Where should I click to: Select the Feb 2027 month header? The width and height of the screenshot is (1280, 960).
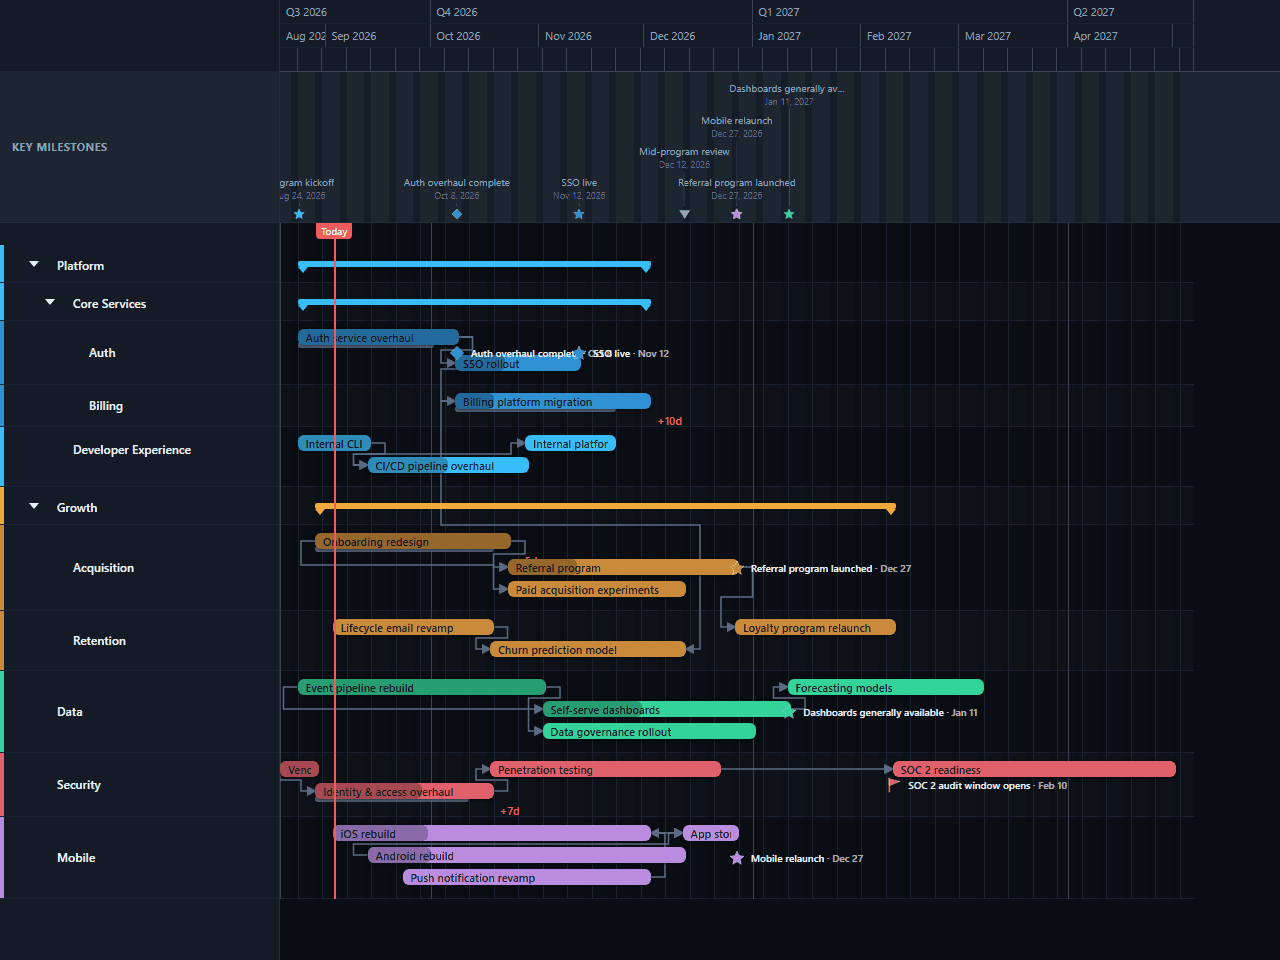[889, 36]
